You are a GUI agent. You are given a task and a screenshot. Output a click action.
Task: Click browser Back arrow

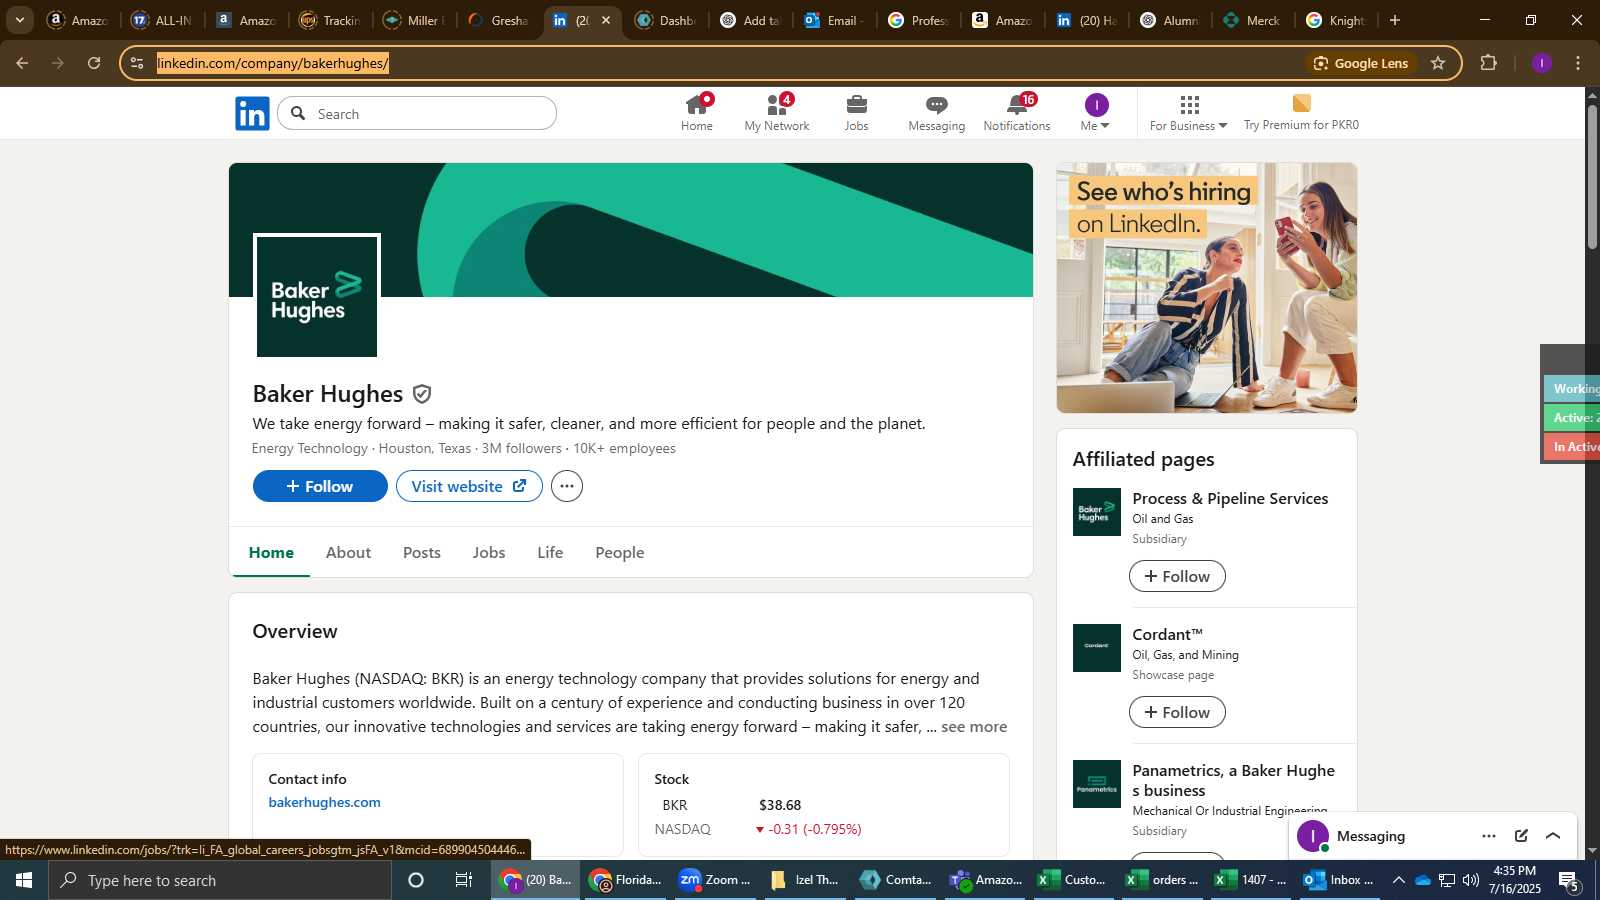pyautogui.click(x=22, y=63)
